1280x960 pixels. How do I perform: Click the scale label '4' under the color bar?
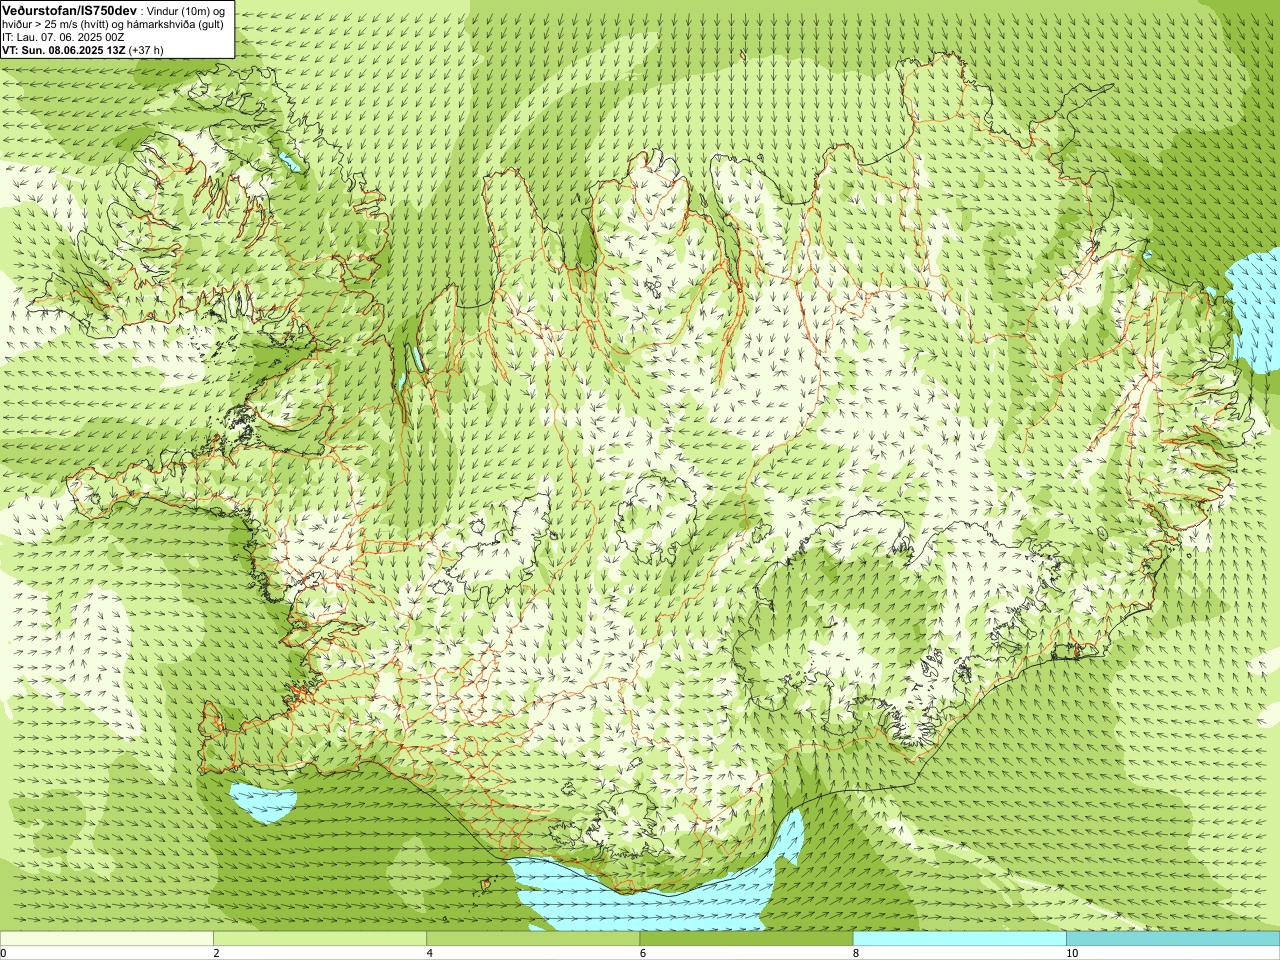click(x=430, y=954)
